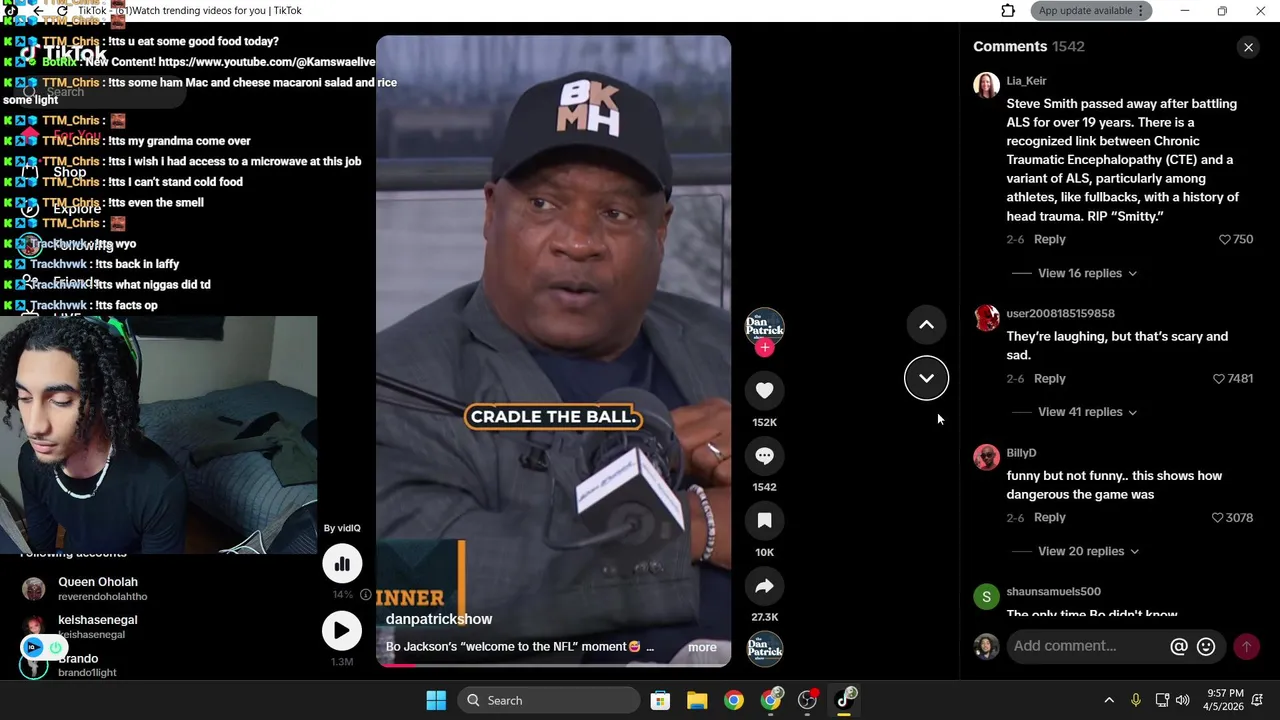Show hidden system tray icons chevron

pyautogui.click(x=1108, y=700)
